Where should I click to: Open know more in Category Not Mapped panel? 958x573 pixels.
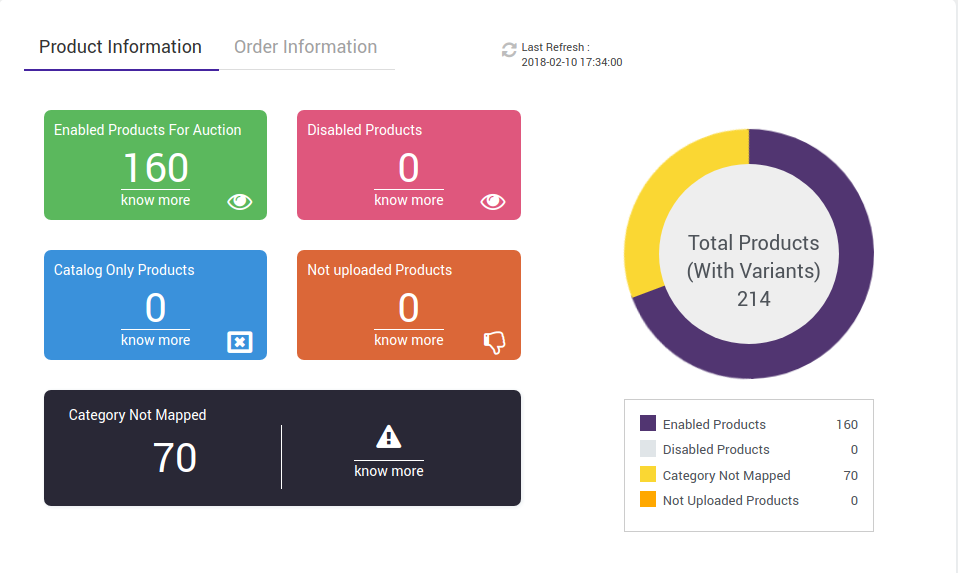coord(388,471)
